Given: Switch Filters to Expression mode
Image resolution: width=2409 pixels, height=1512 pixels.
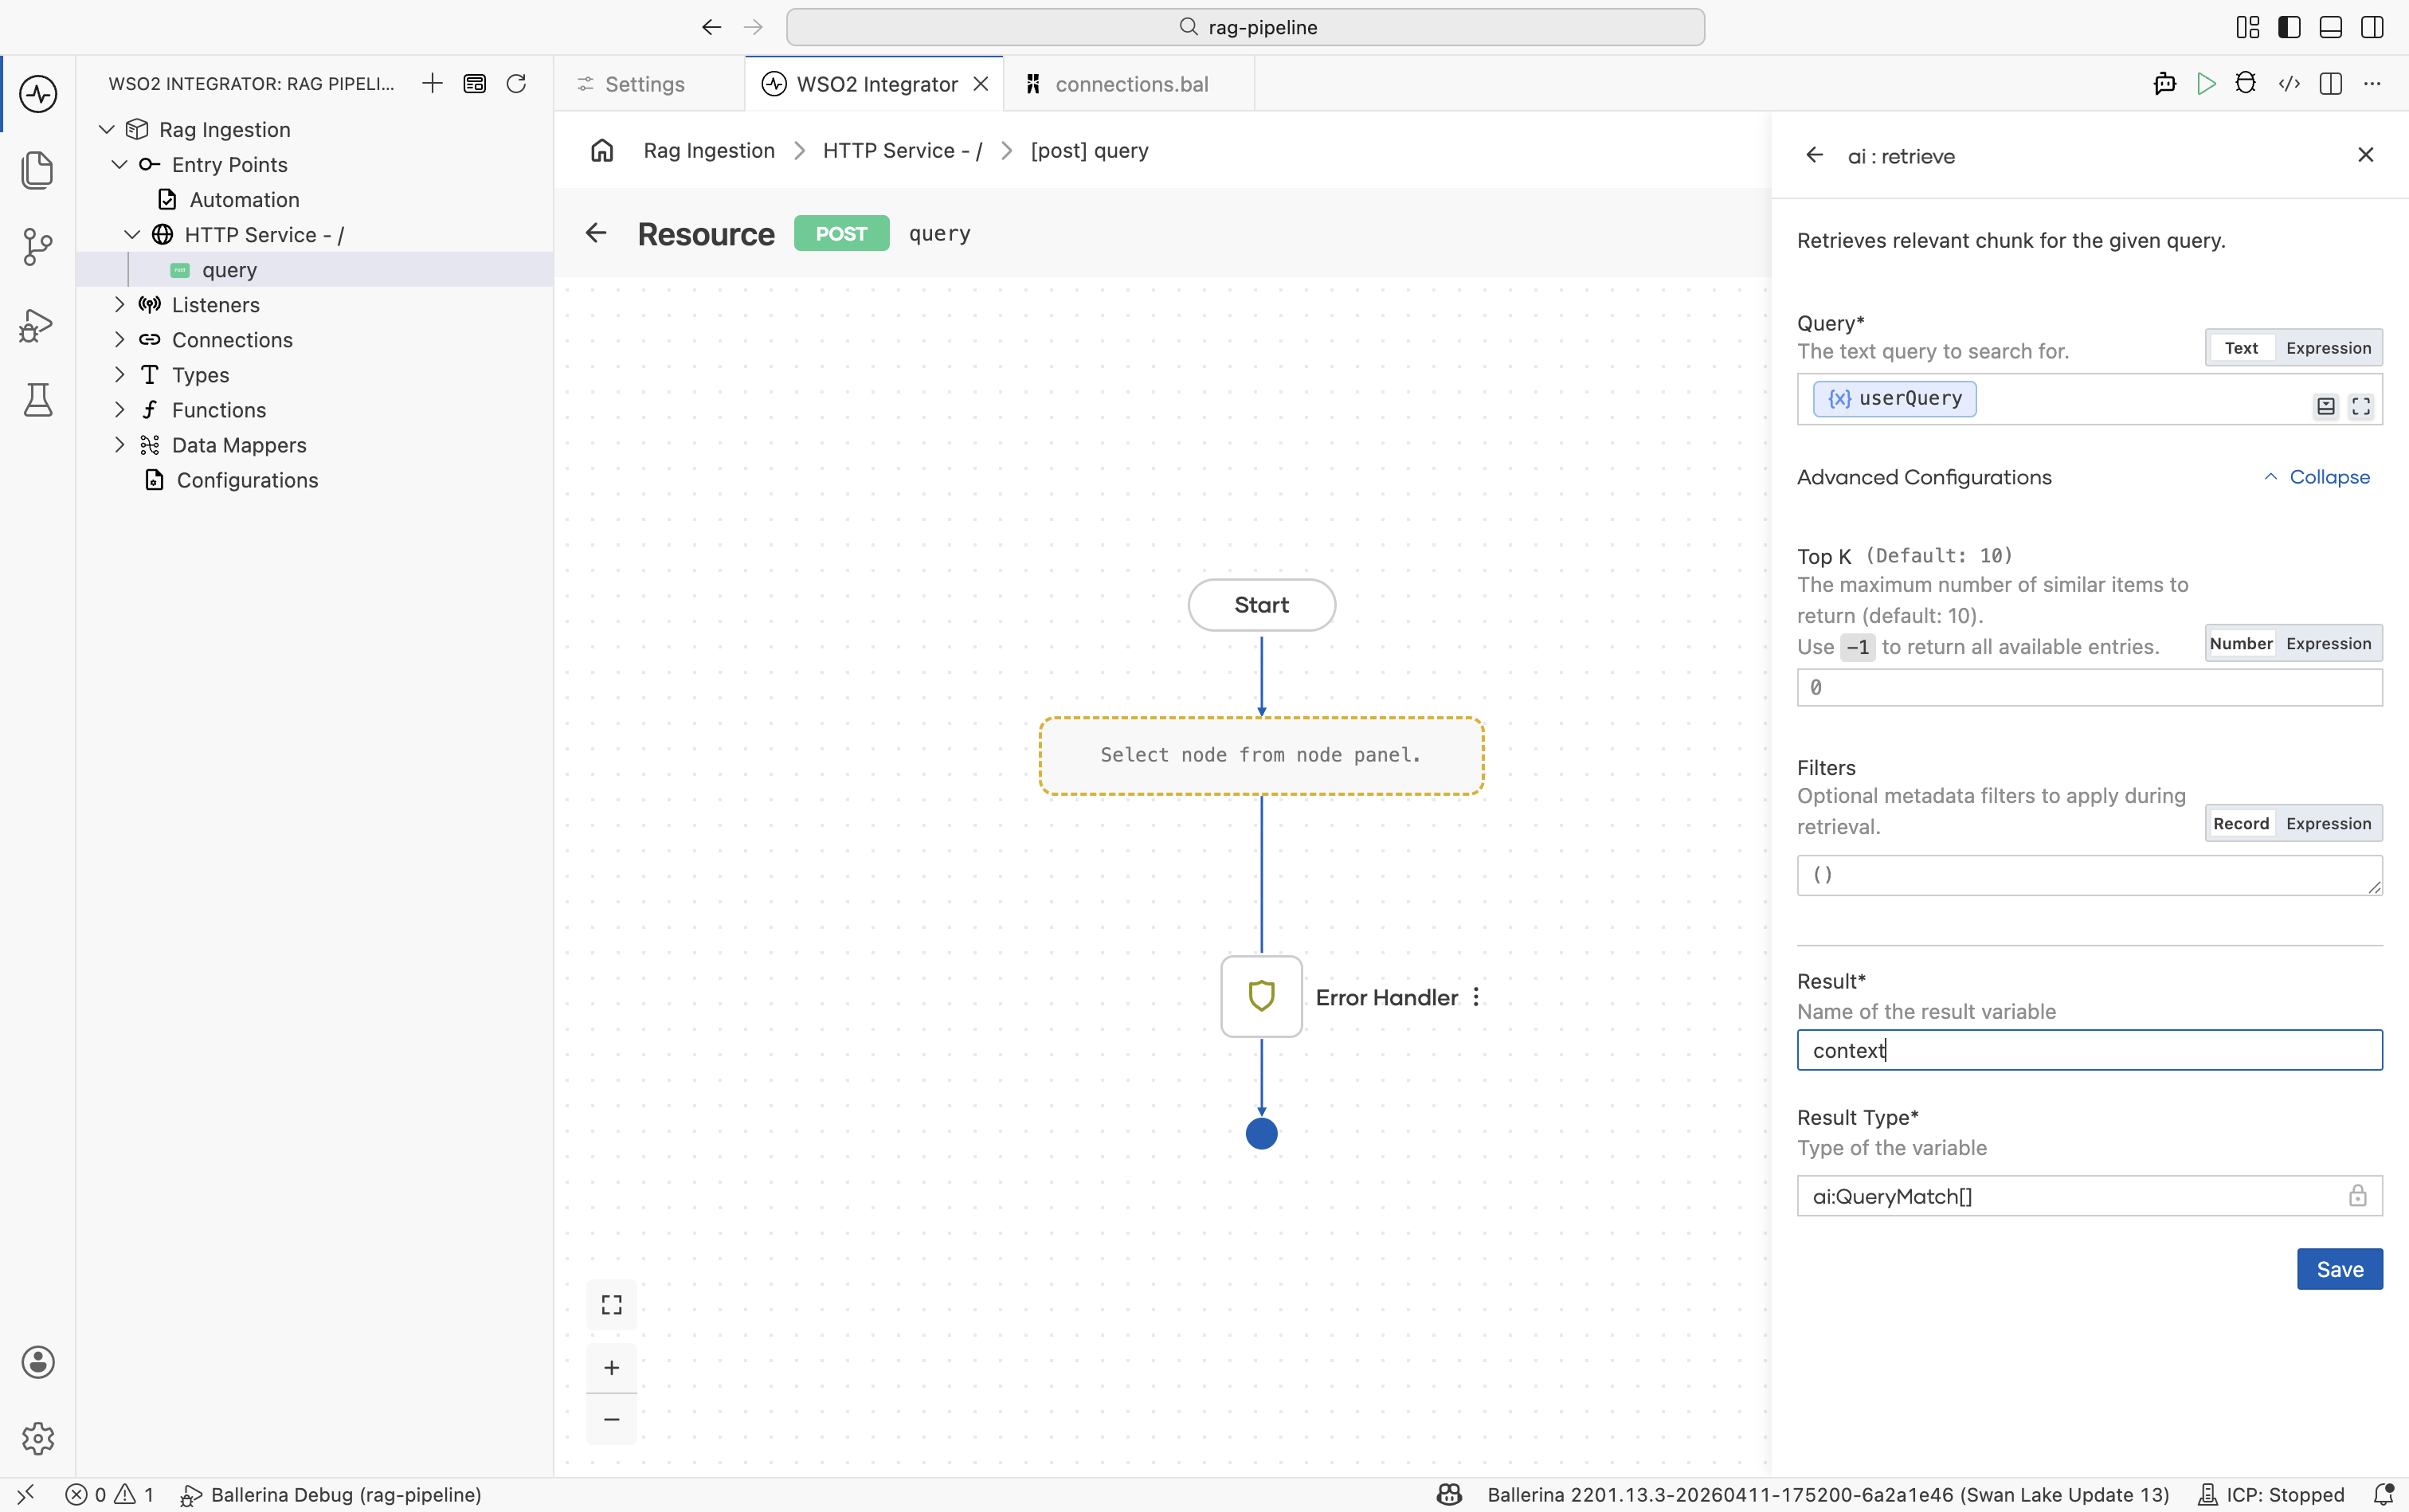Looking at the screenshot, I should [x=2328, y=823].
